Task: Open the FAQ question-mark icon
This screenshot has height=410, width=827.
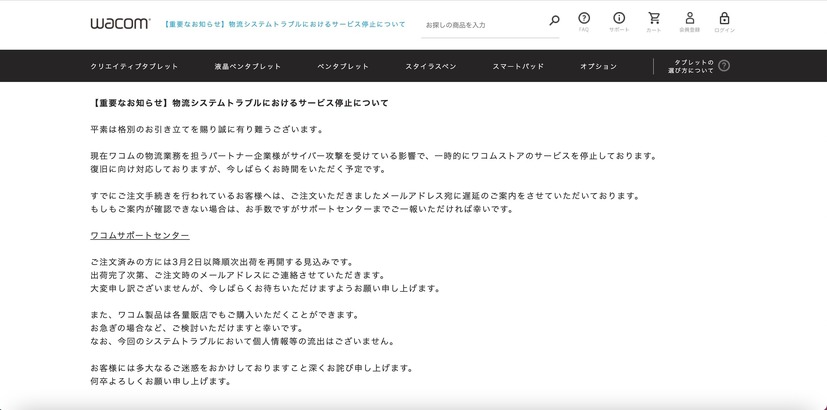Action: [x=584, y=18]
